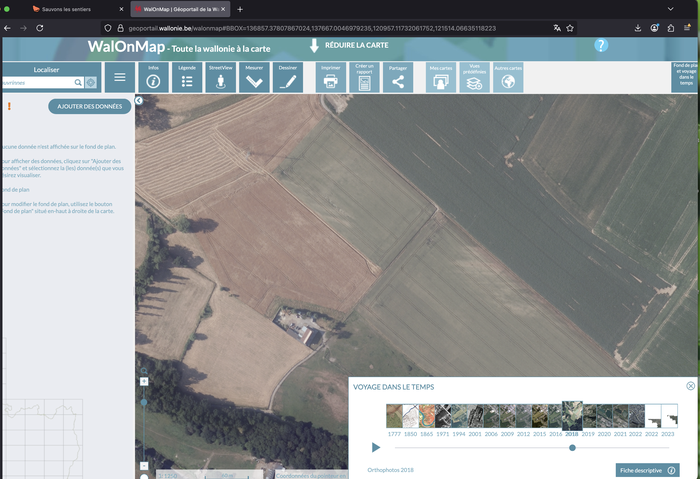The height and width of the screenshot is (479, 700).
Task: Collapse the left side panel arrow
Action: [x=139, y=100]
